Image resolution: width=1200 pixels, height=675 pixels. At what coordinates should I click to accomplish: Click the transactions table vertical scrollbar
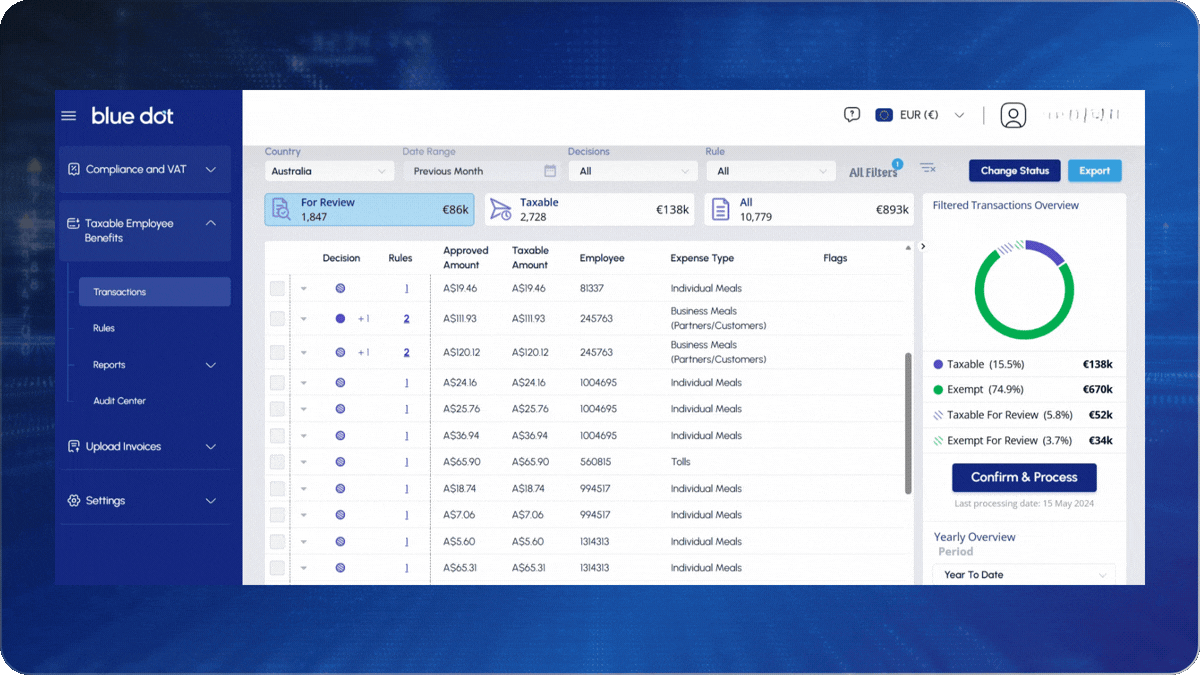[x=908, y=420]
